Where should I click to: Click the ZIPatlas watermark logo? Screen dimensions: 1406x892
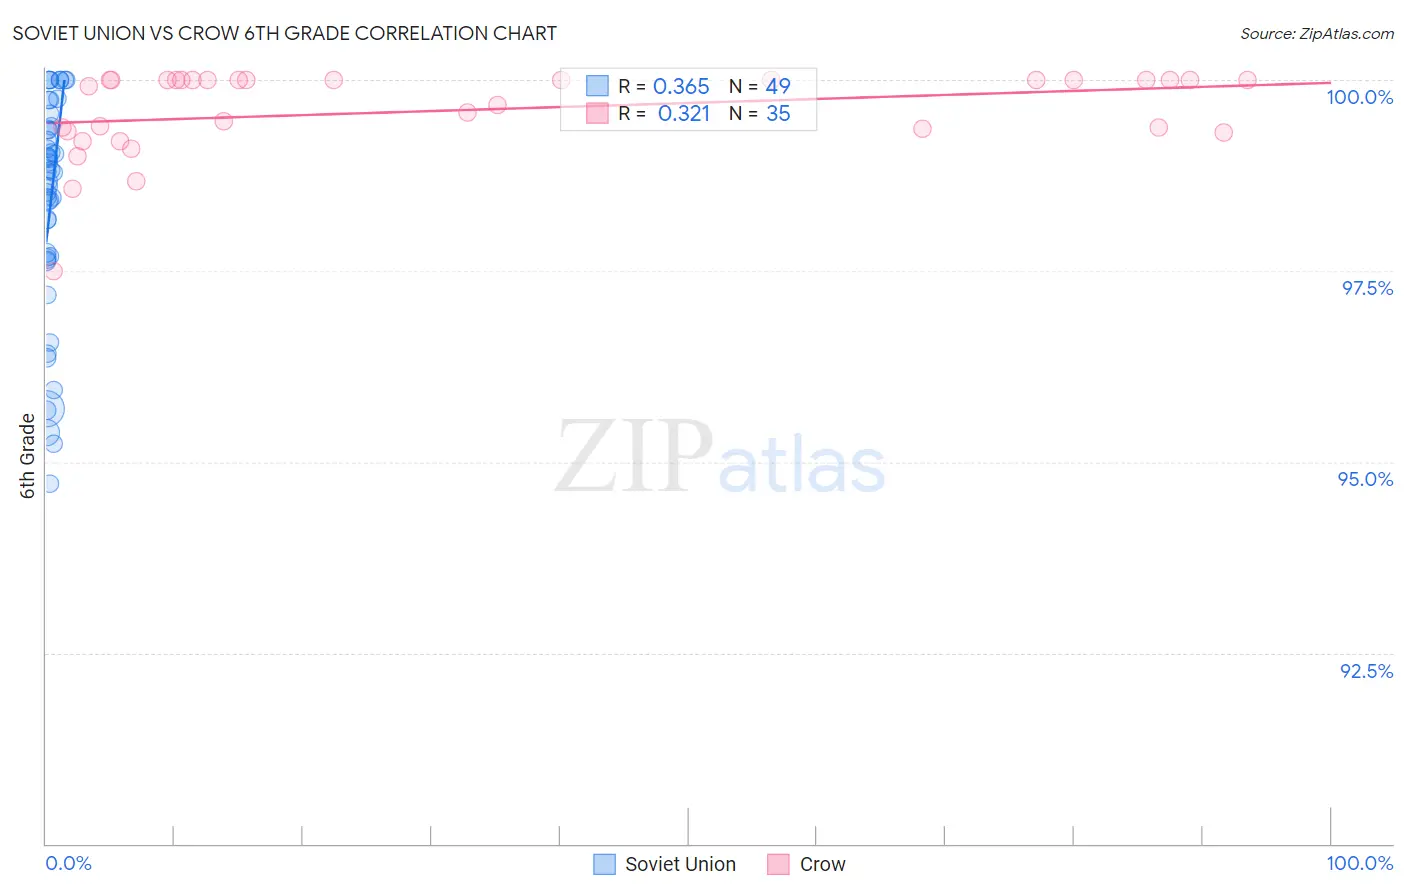(720, 459)
